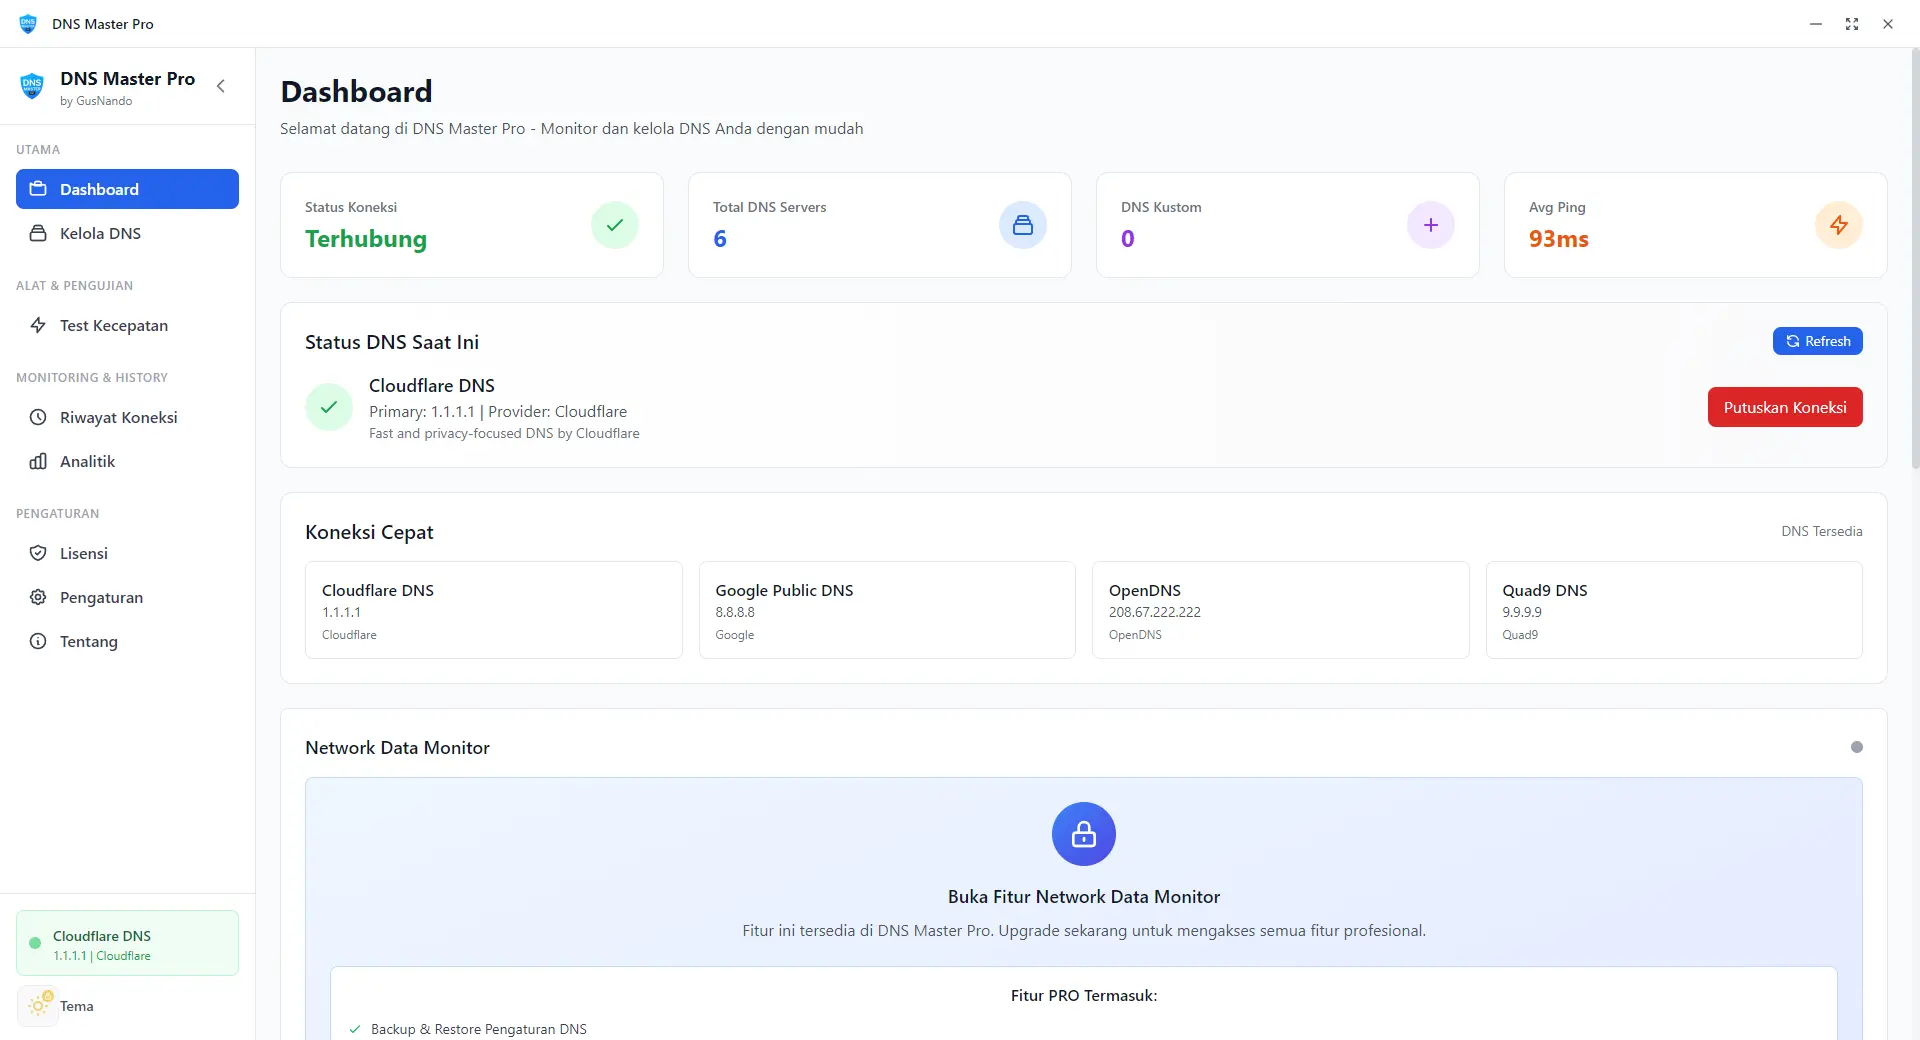Open Riwayat Koneksi history page
Image resolution: width=1920 pixels, height=1040 pixels.
[x=127, y=417]
